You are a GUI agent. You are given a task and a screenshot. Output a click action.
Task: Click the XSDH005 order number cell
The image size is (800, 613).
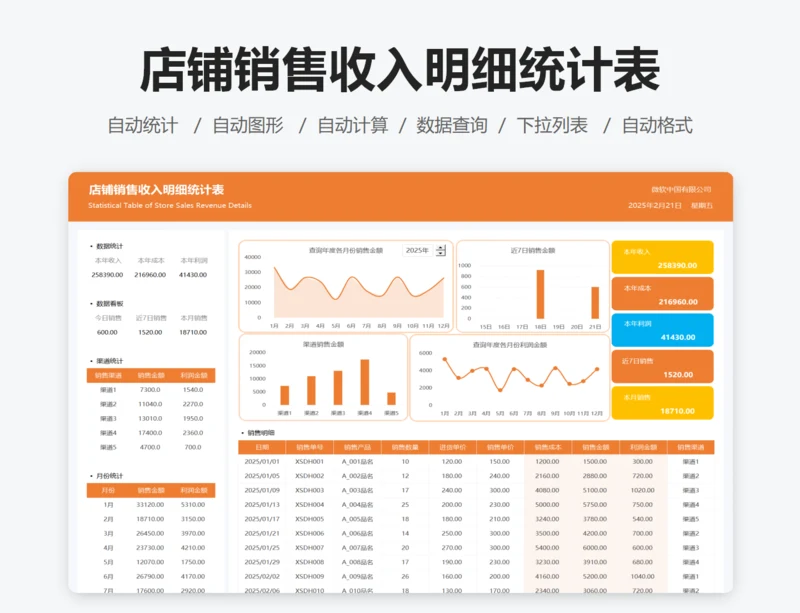coord(309,519)
